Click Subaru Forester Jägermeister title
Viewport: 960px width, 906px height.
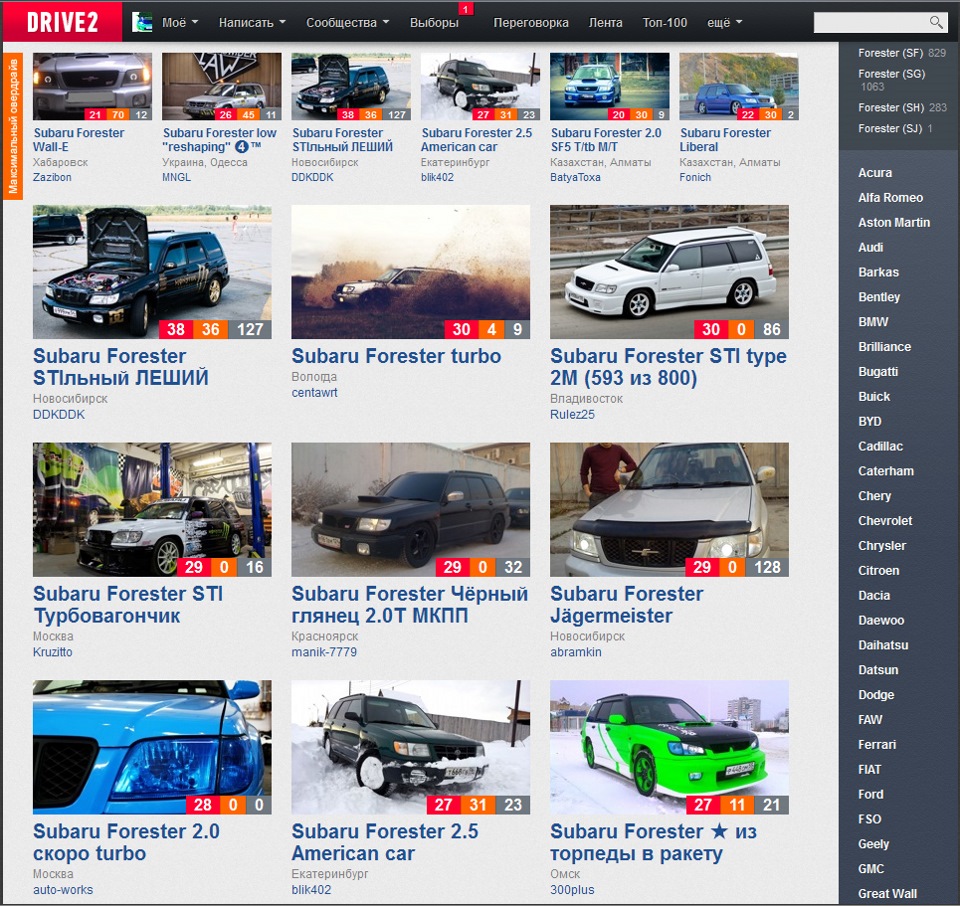point(626,604)
